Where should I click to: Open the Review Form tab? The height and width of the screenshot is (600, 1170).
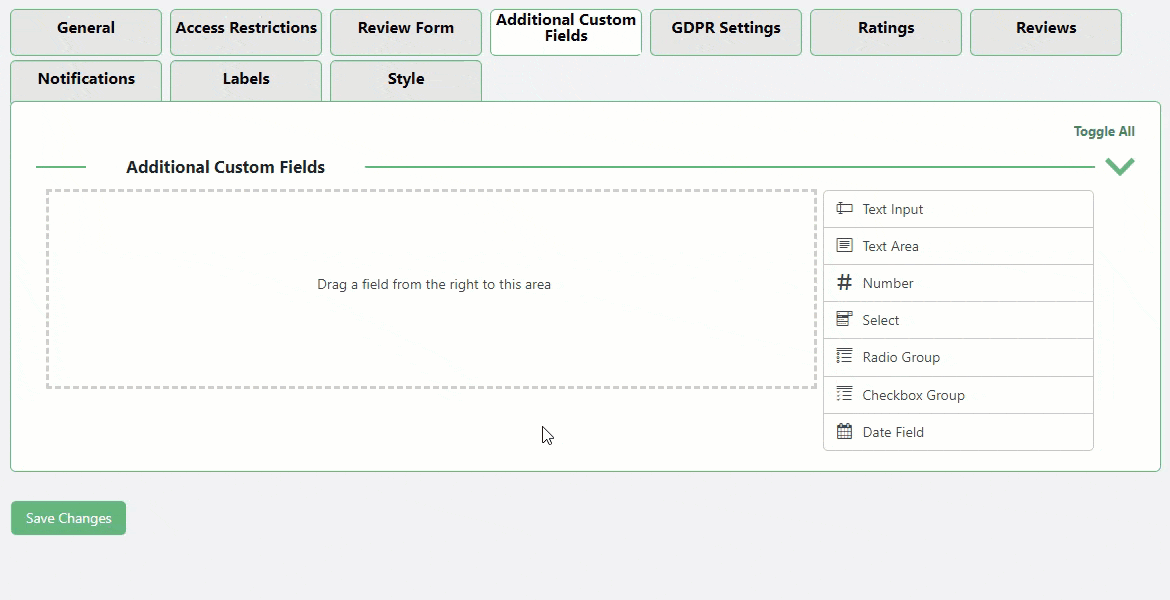[x=406, y=32]
